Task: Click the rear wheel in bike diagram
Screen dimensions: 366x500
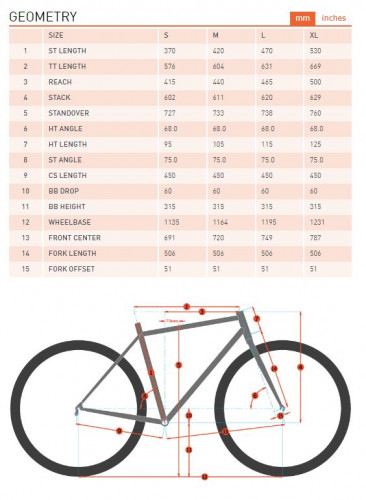Action: [x=78, y=408]
